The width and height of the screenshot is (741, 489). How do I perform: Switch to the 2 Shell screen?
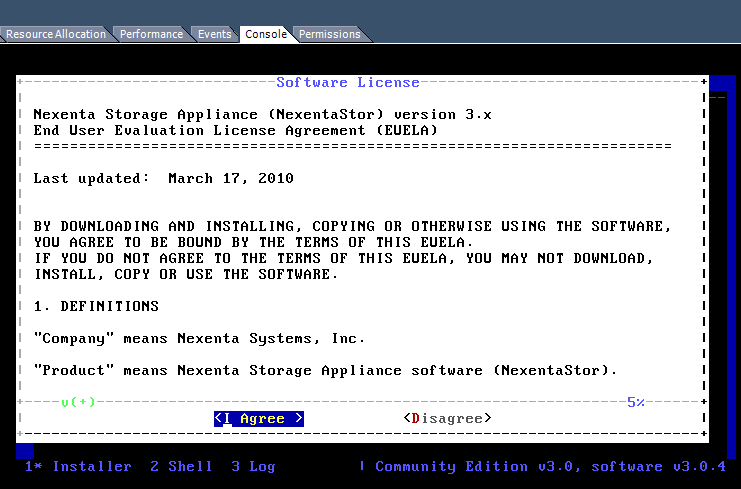point(181,467)
